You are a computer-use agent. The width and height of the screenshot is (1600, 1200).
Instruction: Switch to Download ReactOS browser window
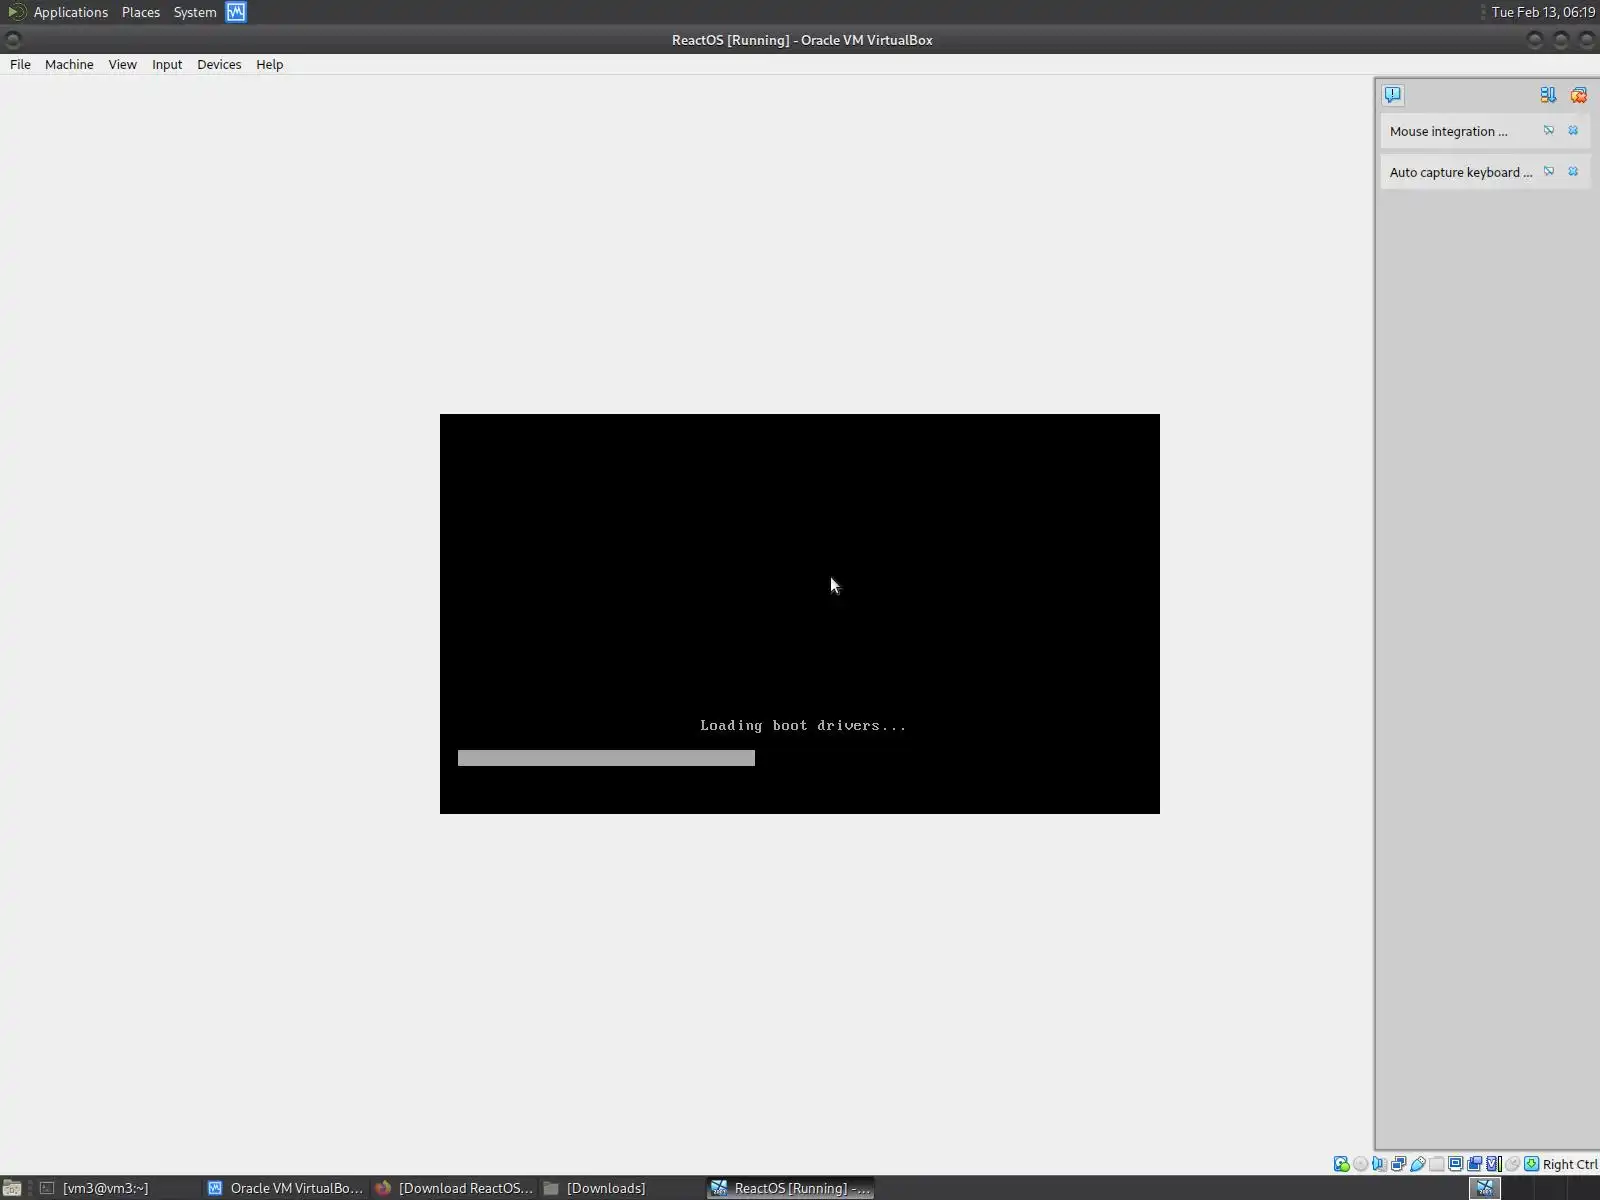(454, 1188)
